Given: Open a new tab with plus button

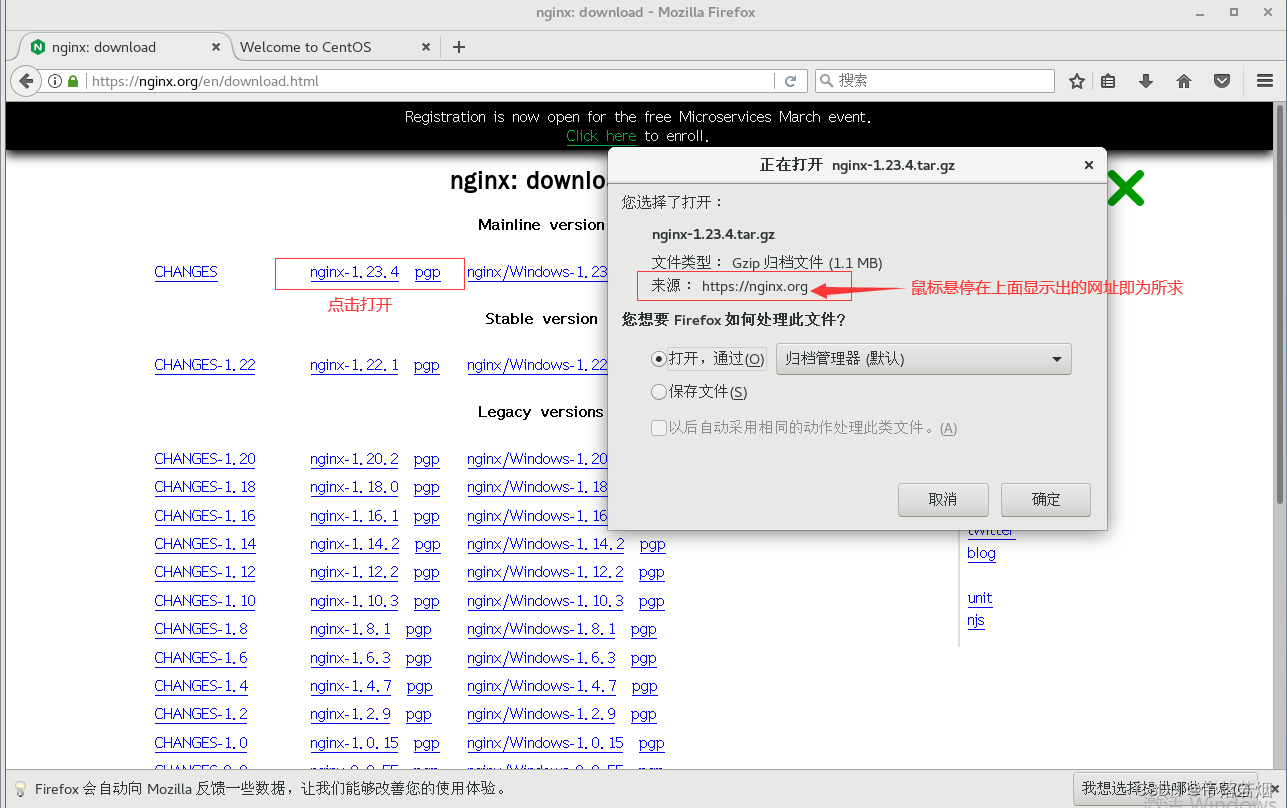Looking at the screenshot, I should [459, 47].
